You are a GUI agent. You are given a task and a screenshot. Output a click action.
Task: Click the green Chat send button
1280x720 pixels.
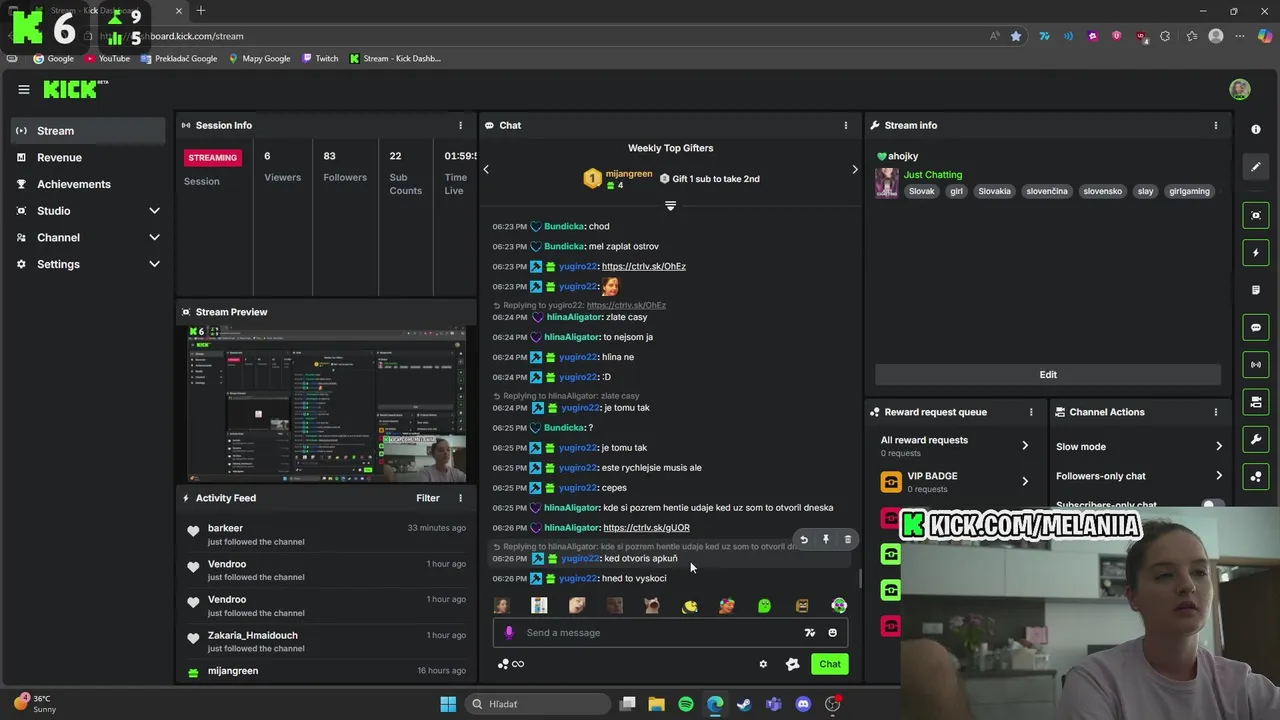click(x=830, y=664)
